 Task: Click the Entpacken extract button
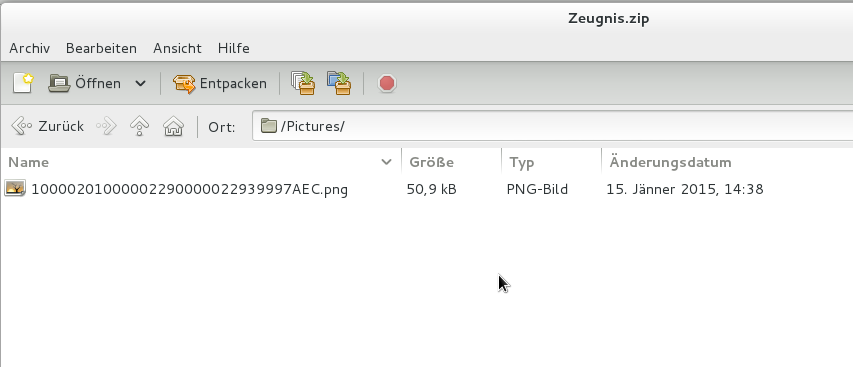[x=220, y=83]
